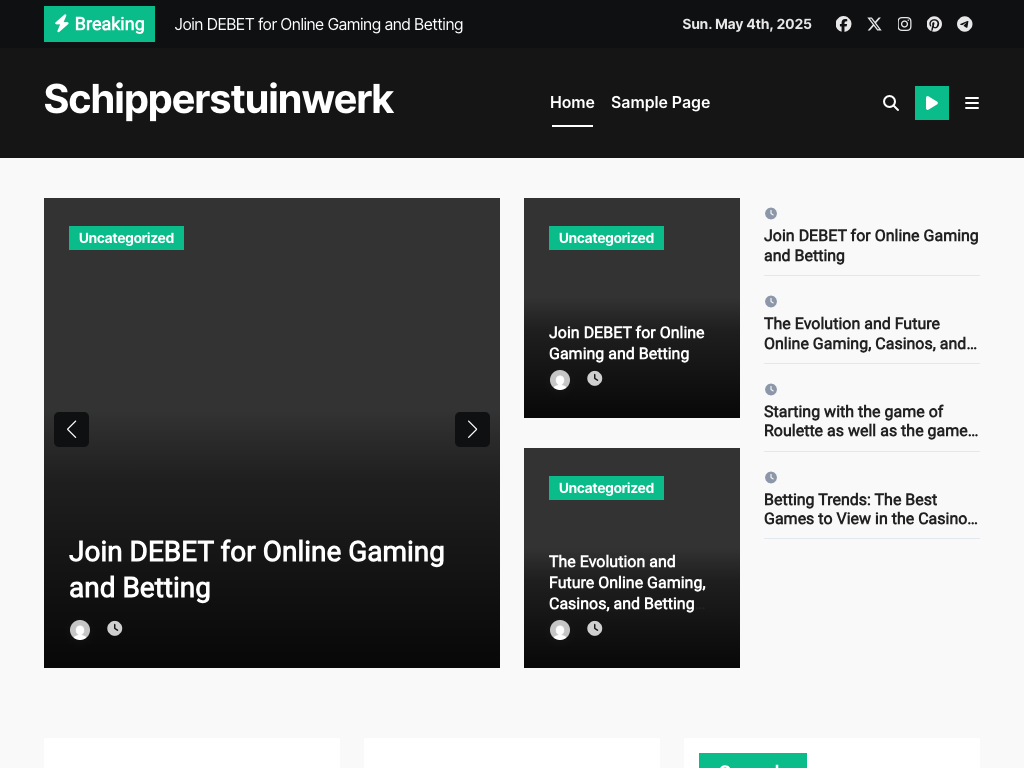This screenshot has height=768, width=1024.
Task: Open sidebar link Join DEBET for Online Gaming
Action: pyautogui.click(x=871, y=246)
